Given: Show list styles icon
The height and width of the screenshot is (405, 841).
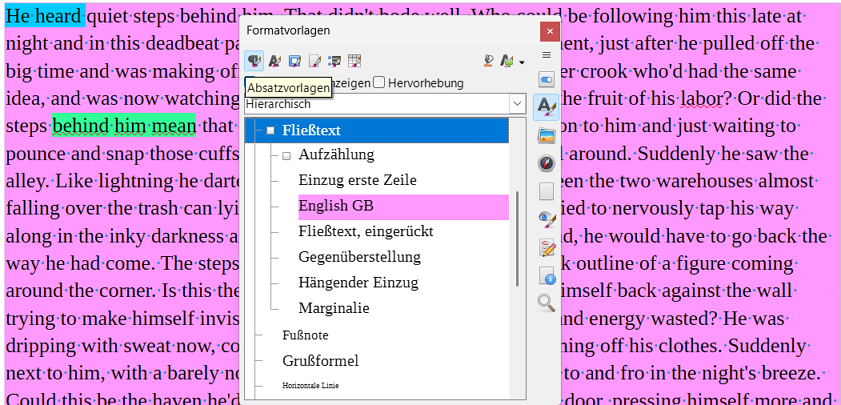Looking at the screenshot, I should 334,61.
